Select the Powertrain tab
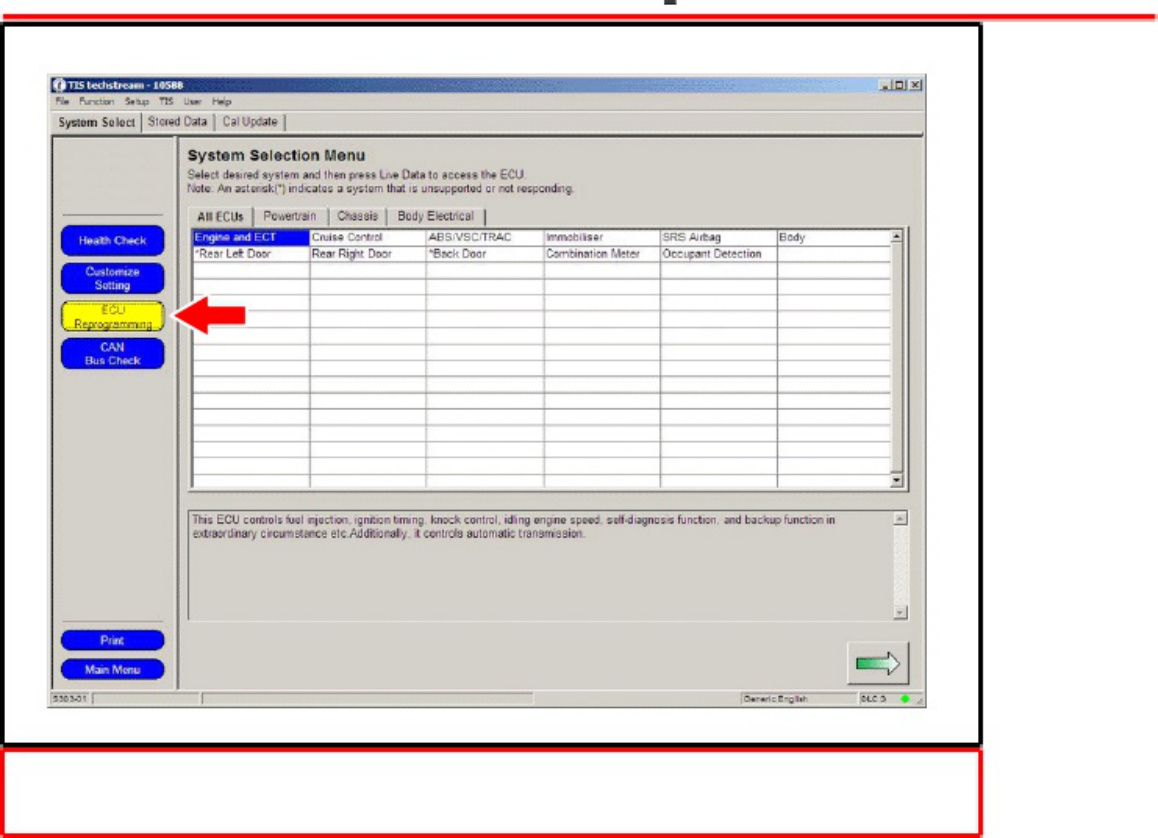Image resolution: width=1158 pixels, height=838 pixels. [290, 216]
